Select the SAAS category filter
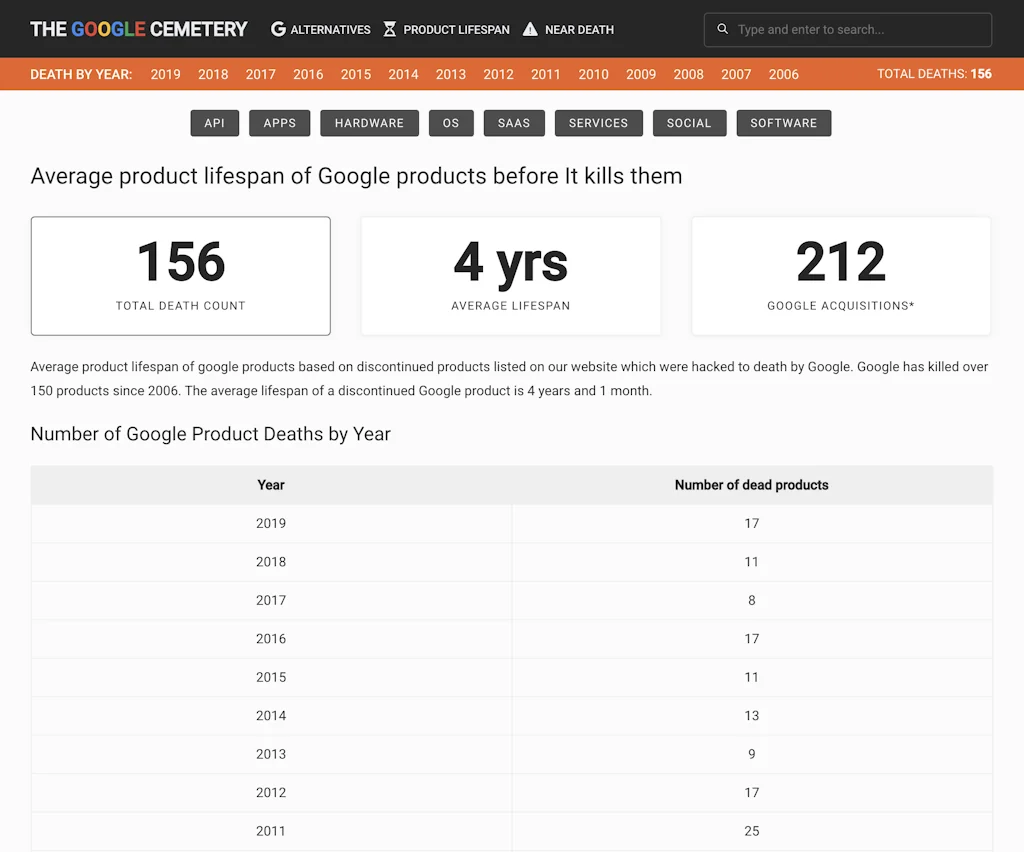The height and width of the screenshot is (852, 1024). click(x=513, y=122)
